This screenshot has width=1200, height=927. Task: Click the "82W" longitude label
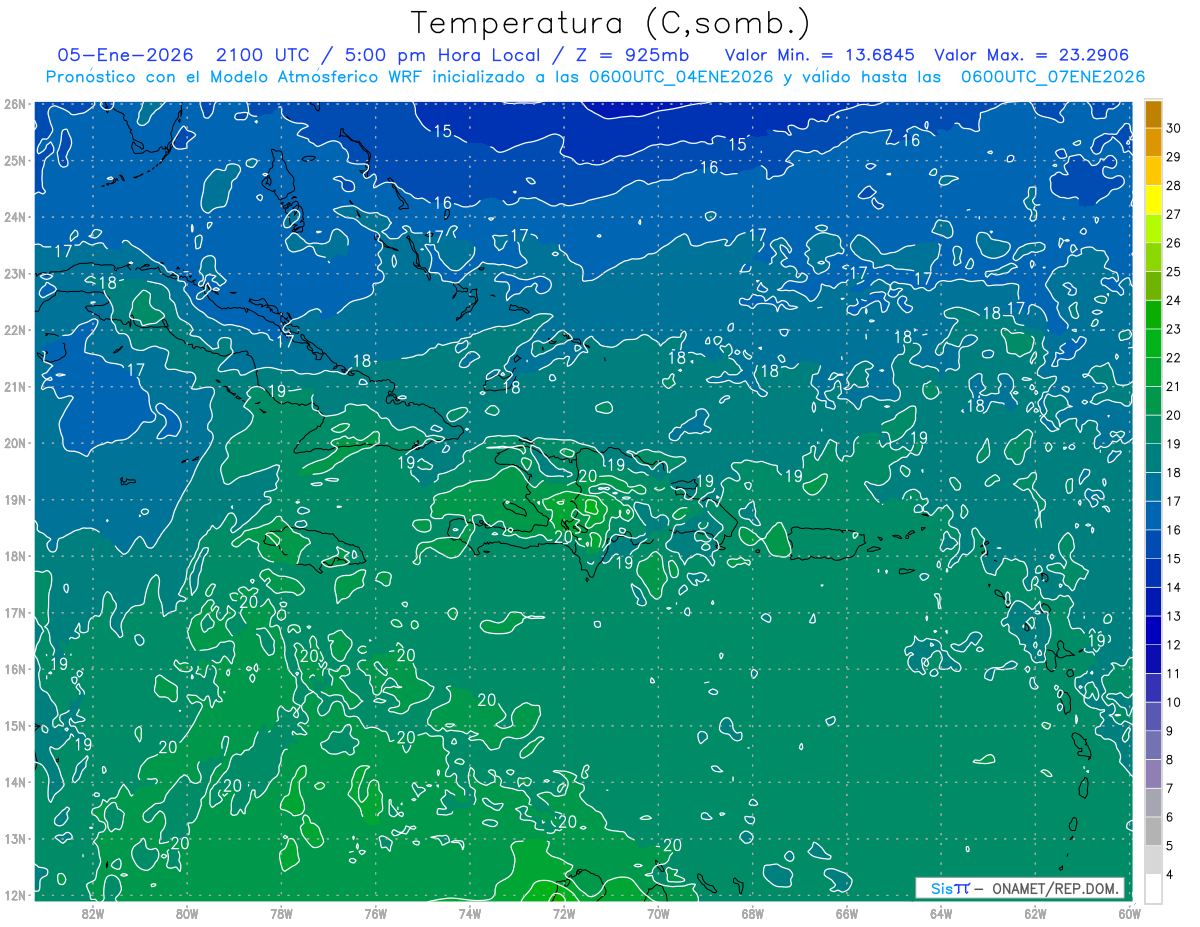[93, 913]
